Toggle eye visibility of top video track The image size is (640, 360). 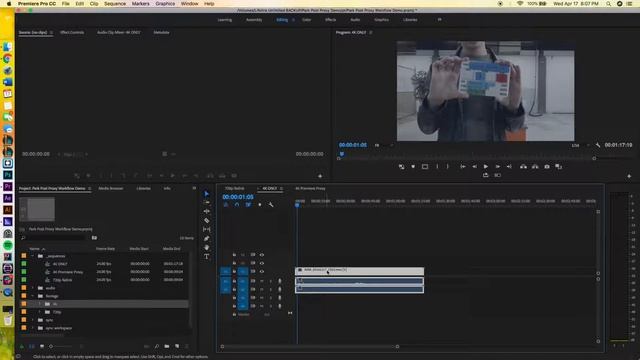click(262, 255)
